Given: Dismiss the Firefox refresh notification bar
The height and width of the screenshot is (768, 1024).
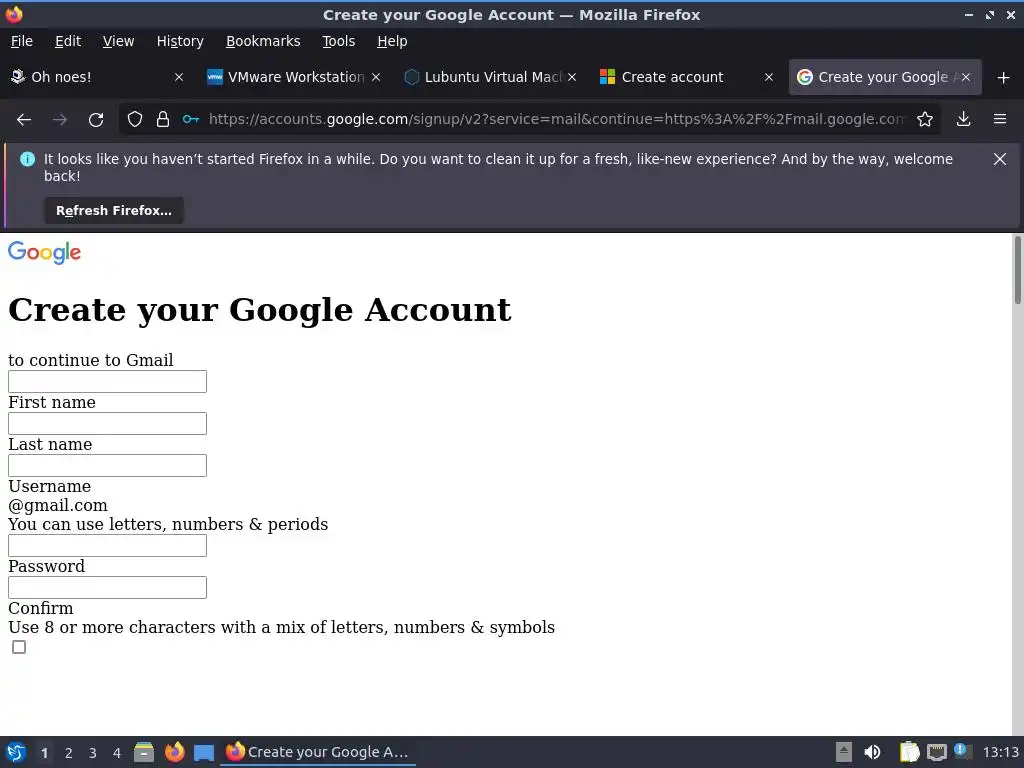Looking at the screenshot, I should pos(1000,159).
